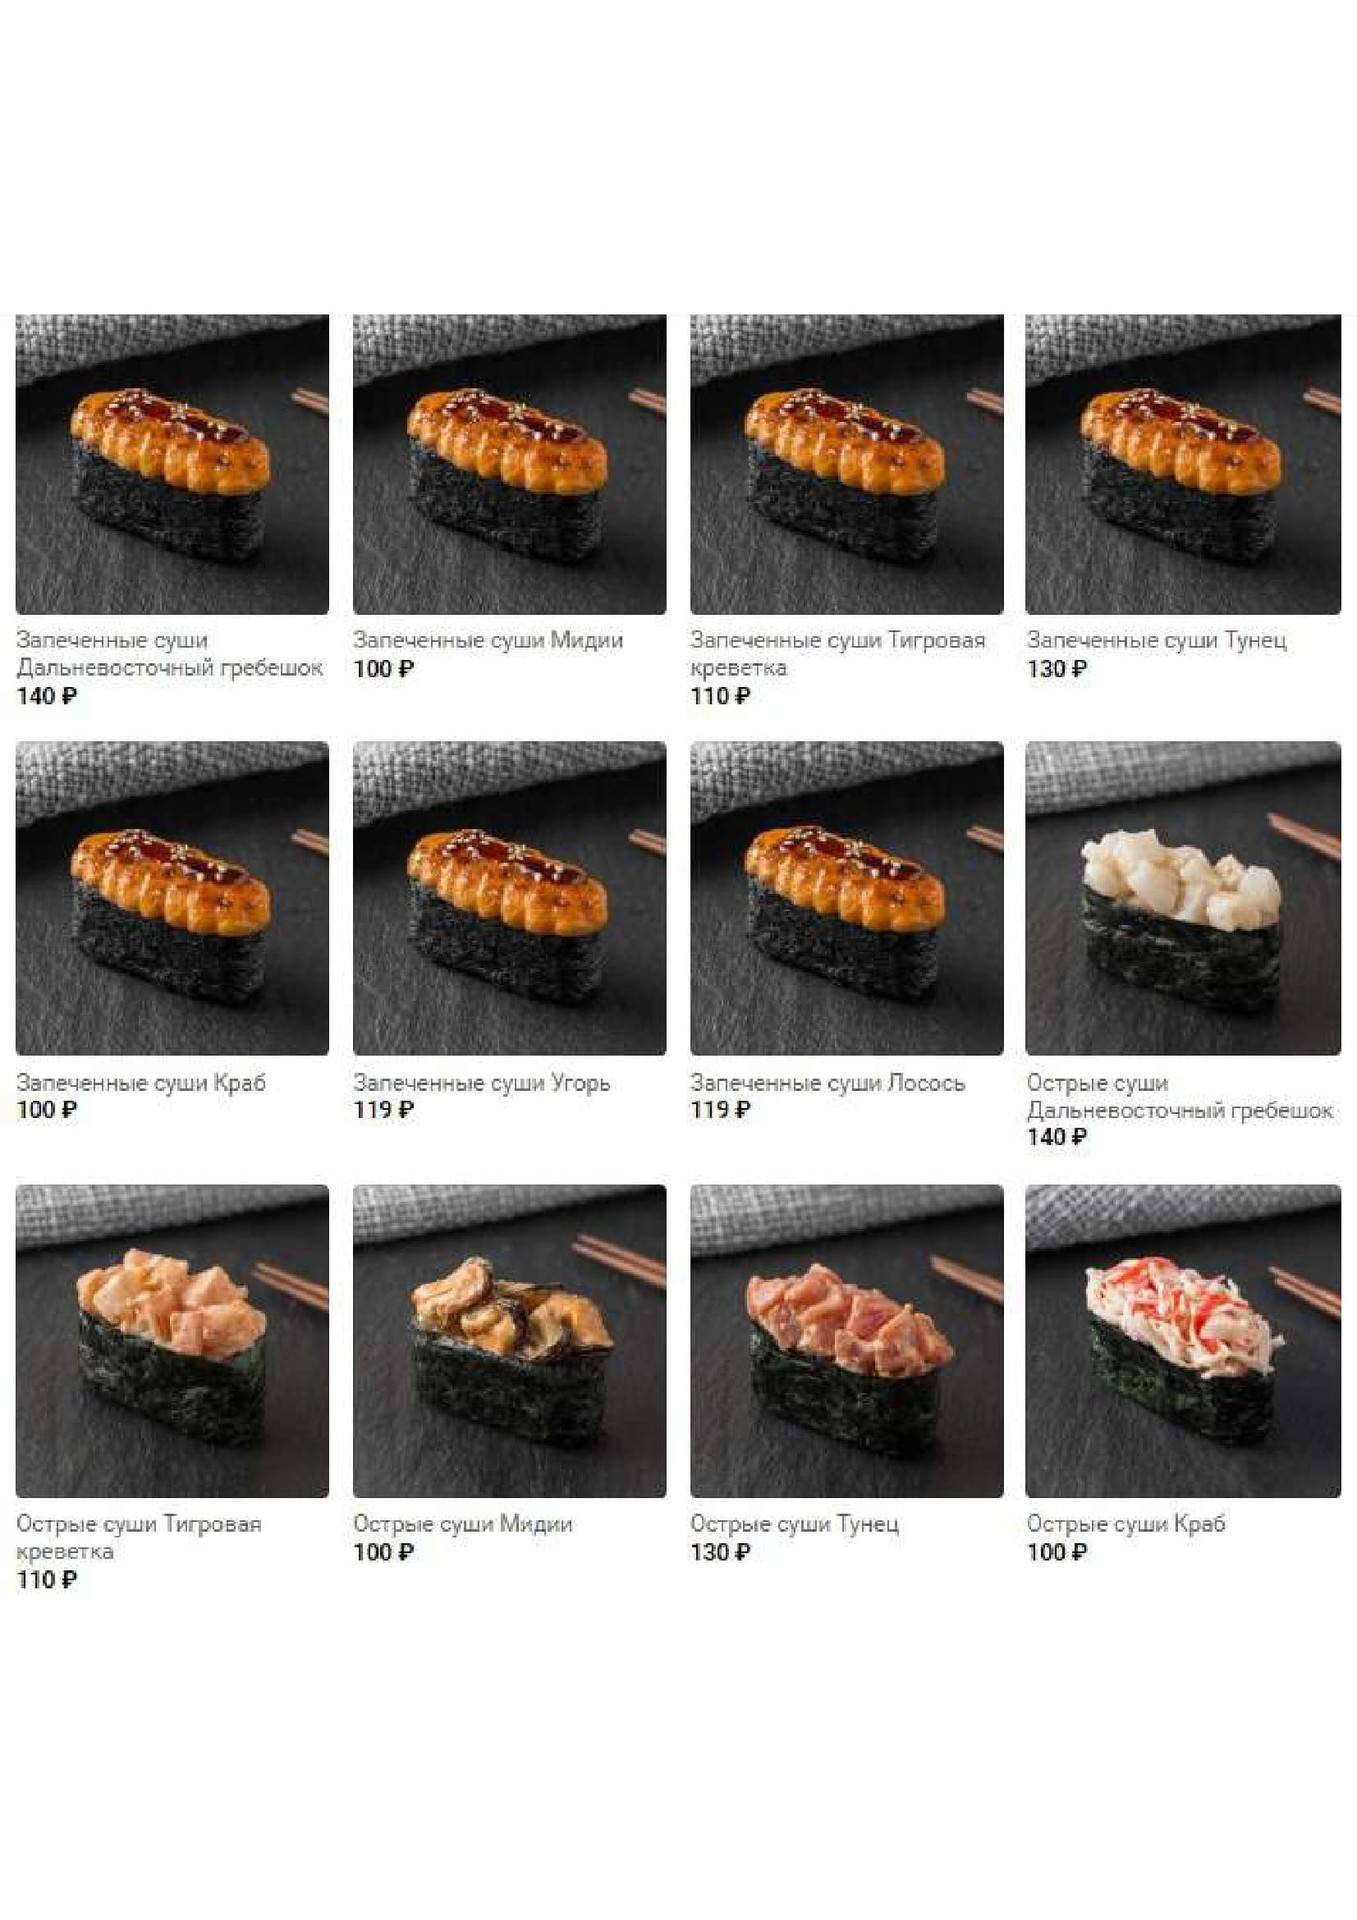Open Острые суши Тигровая креветка title link
Viewport: 1357px width, 1920px height.
[138, 1538]
